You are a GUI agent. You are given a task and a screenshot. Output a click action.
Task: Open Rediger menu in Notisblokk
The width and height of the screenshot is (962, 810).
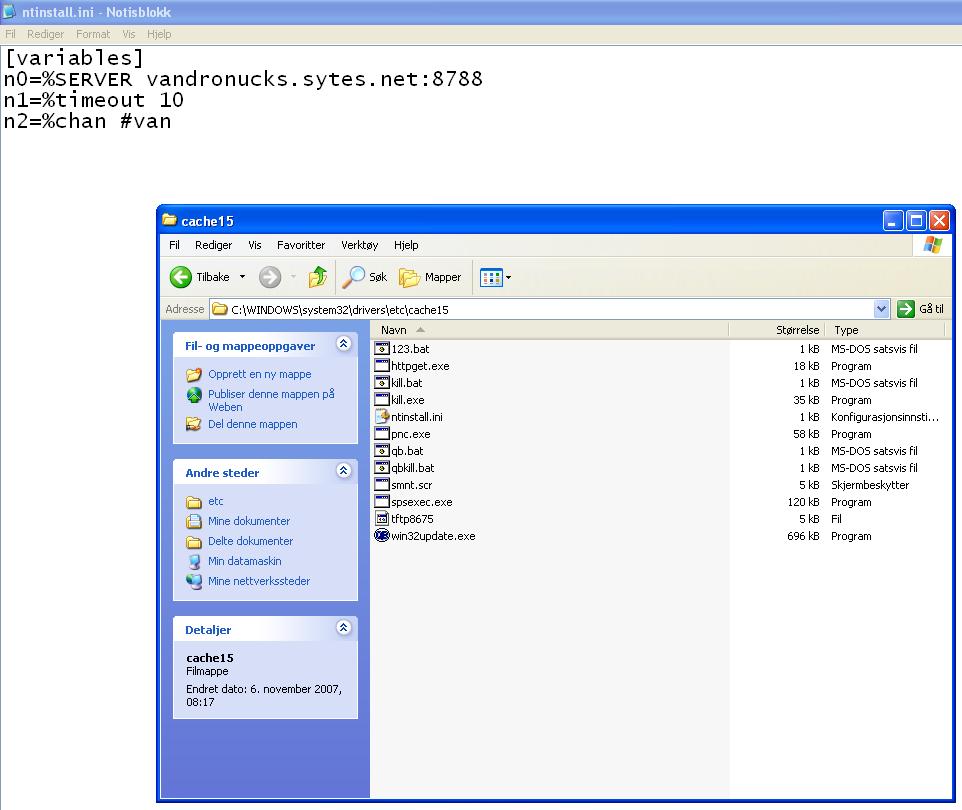pos(45,34)
